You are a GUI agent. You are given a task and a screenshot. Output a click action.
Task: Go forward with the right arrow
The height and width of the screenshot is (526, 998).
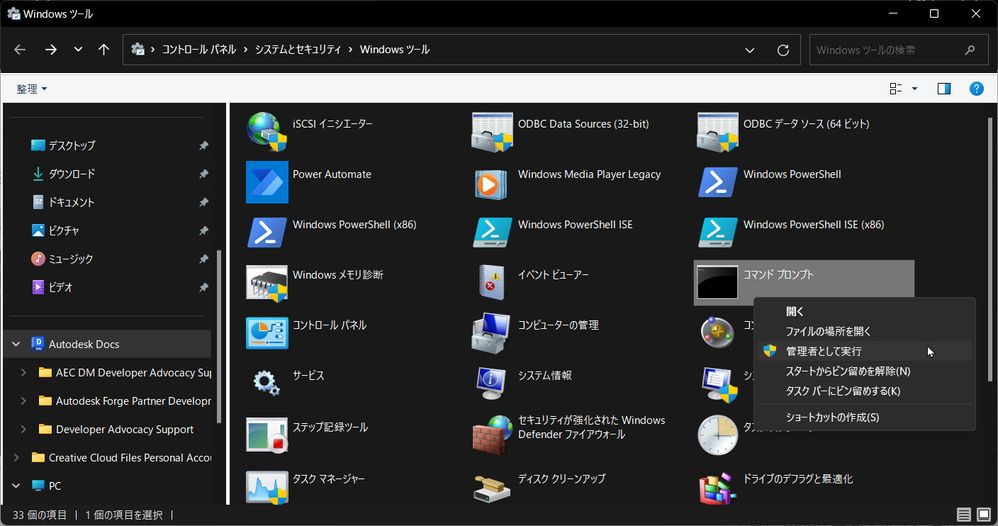50,50
